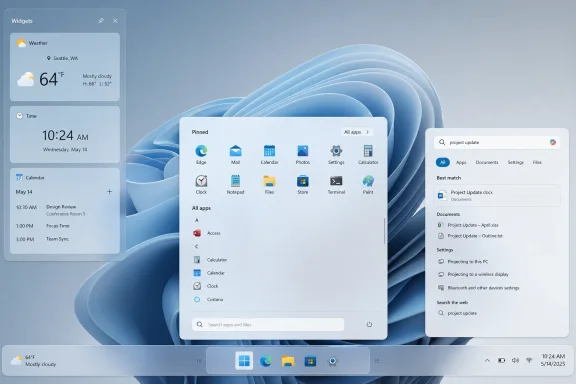Switch to the Settings search filter
576x384 pixels.
coord(515,162)
